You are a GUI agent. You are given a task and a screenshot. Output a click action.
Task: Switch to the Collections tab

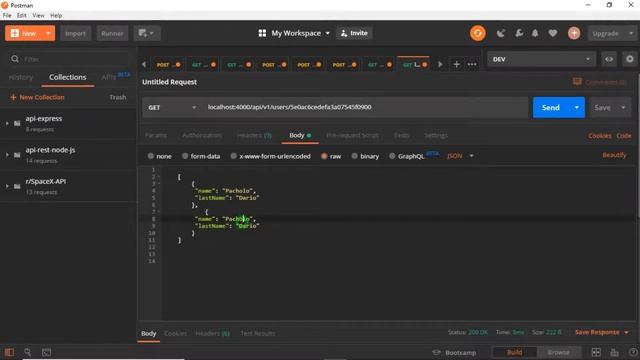coord(68,77)
